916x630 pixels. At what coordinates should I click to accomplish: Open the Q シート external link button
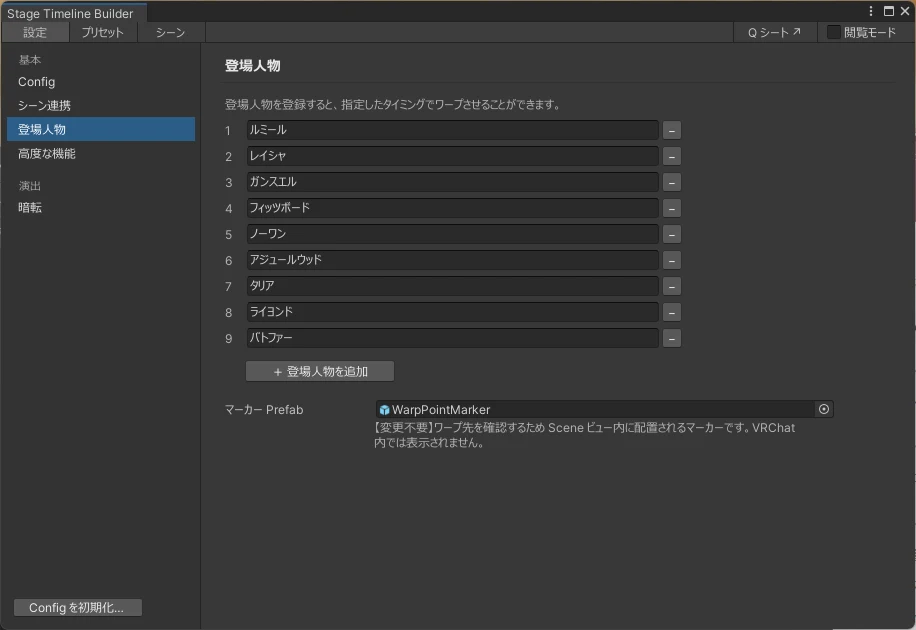[x=775, y=32]
